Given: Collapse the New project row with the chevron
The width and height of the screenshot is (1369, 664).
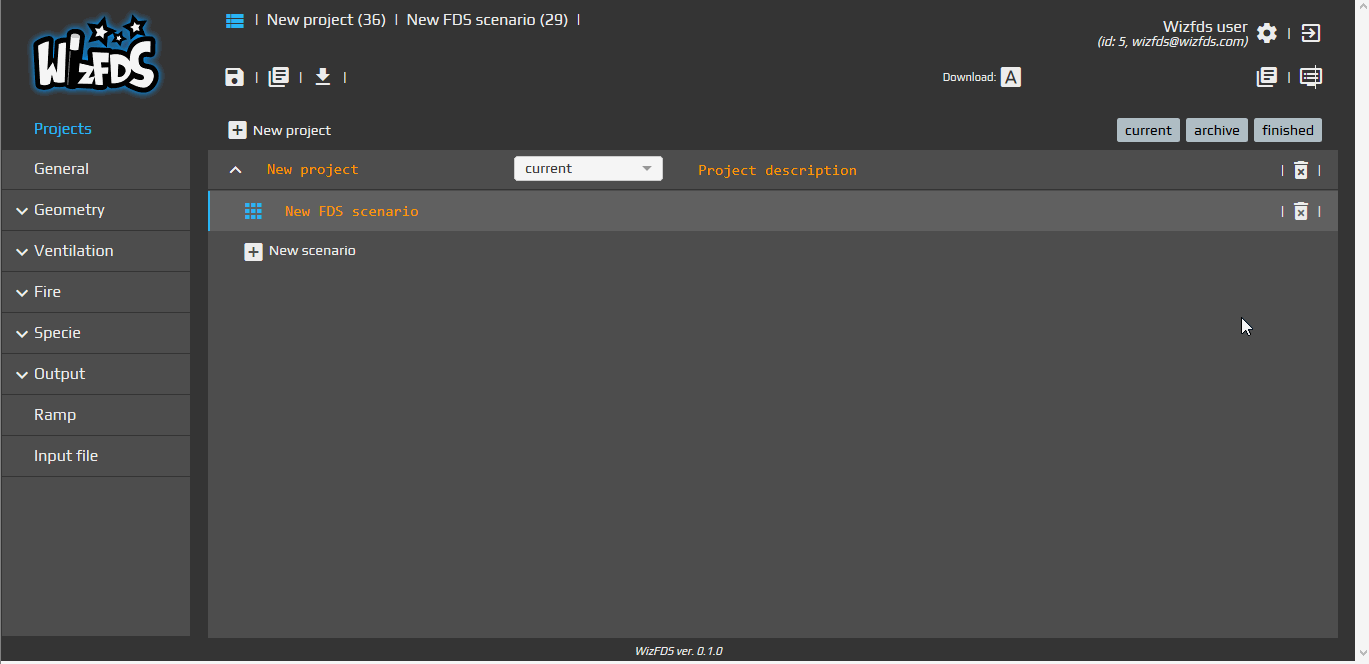Looking at the screenshot, I should [235, 169].
